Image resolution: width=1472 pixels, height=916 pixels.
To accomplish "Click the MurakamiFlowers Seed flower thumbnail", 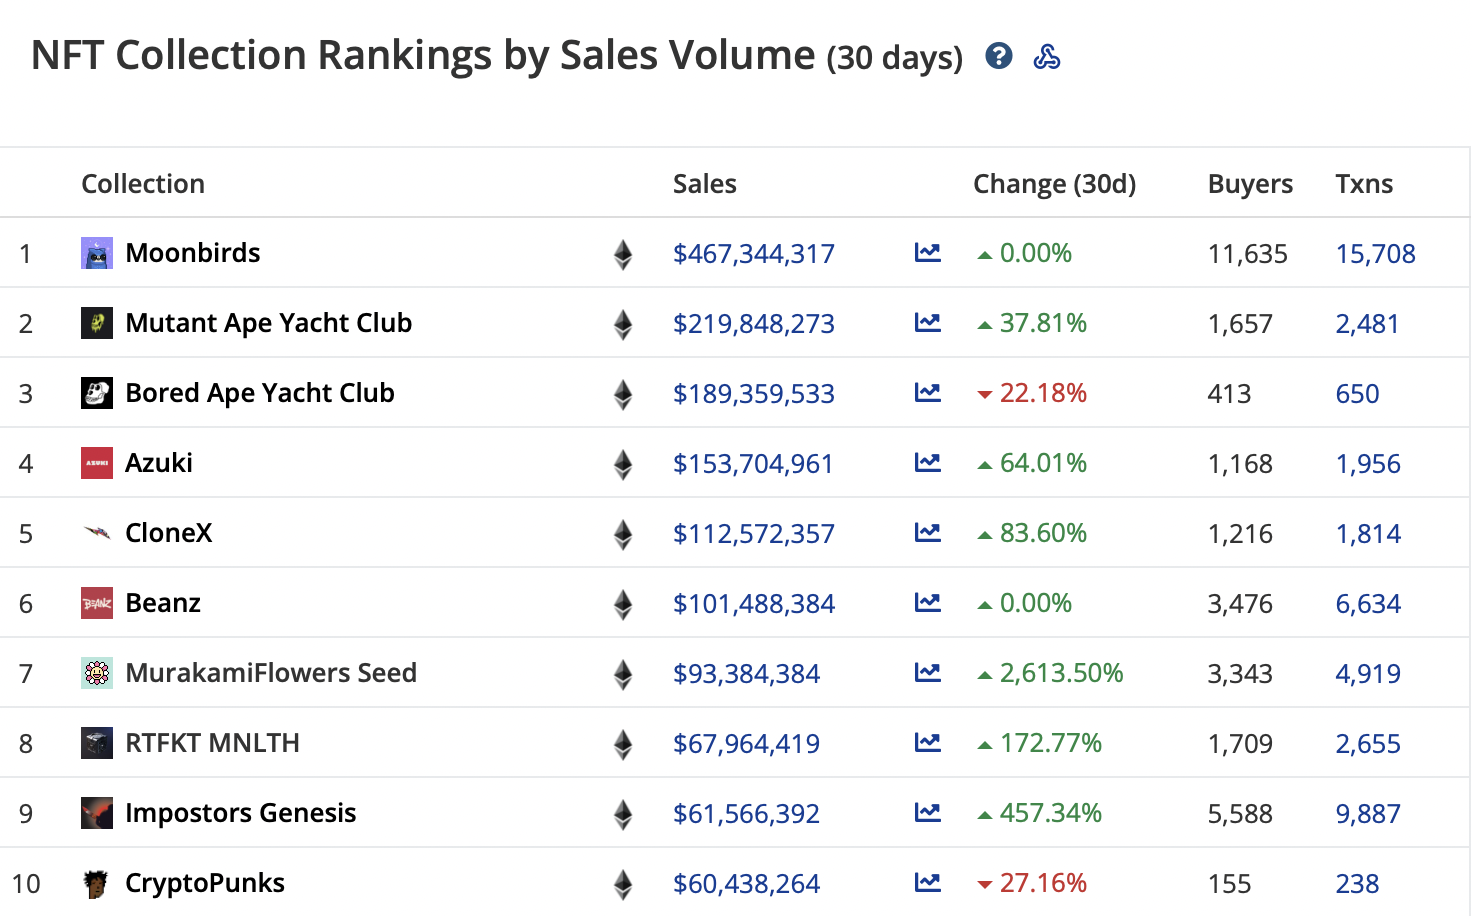I will pos(97,673).
